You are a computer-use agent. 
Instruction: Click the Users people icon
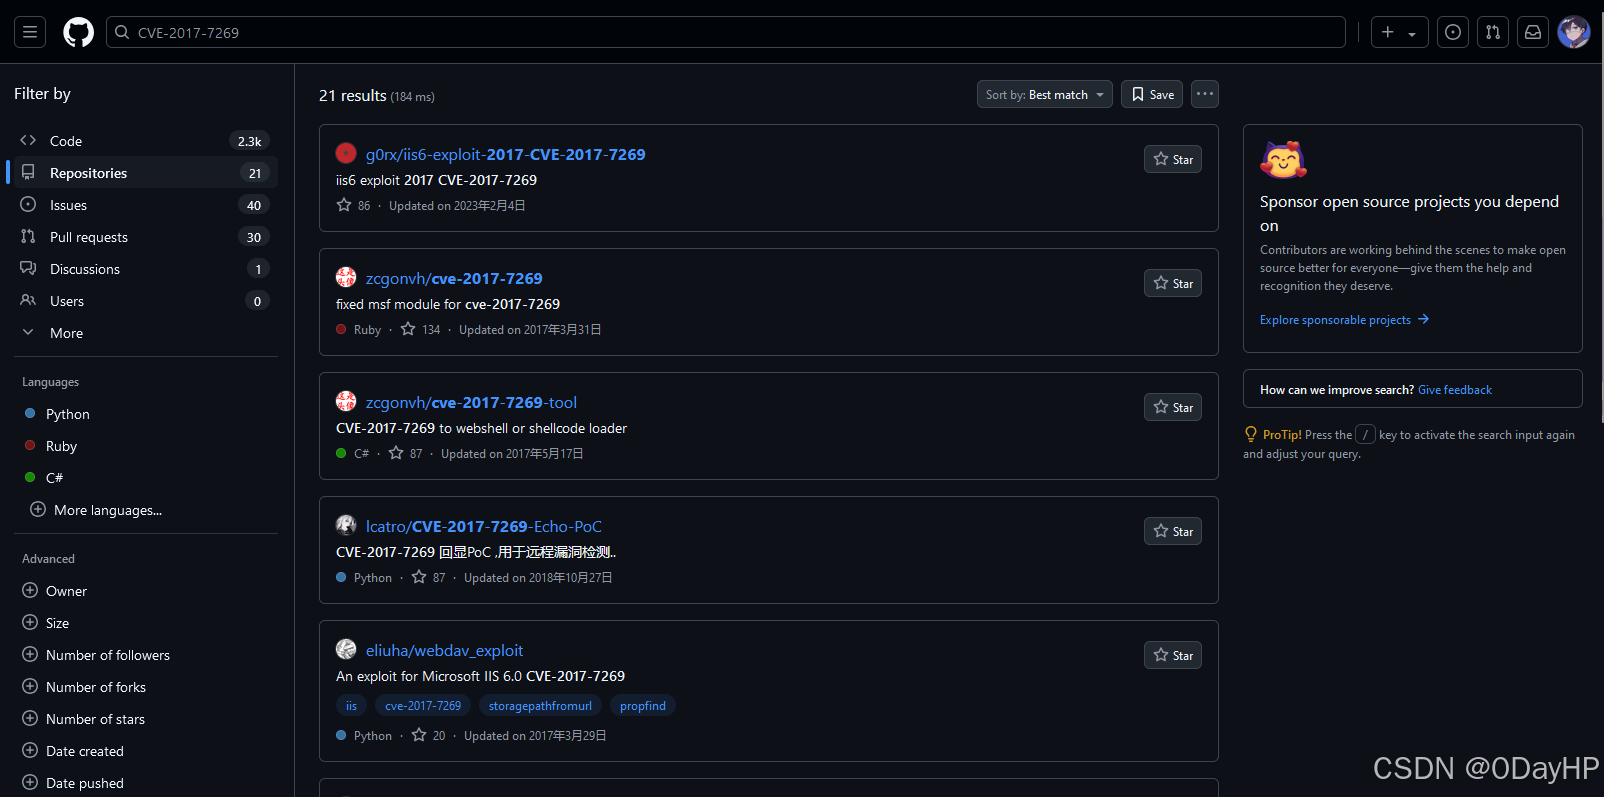[28, 301]
